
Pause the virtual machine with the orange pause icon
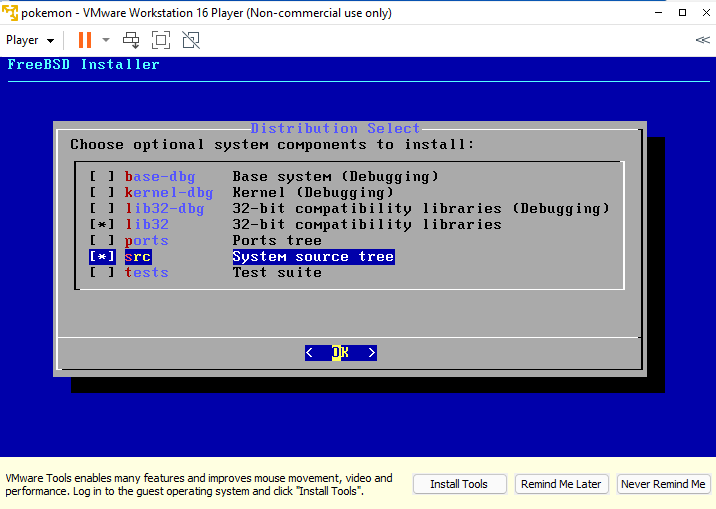85,40
